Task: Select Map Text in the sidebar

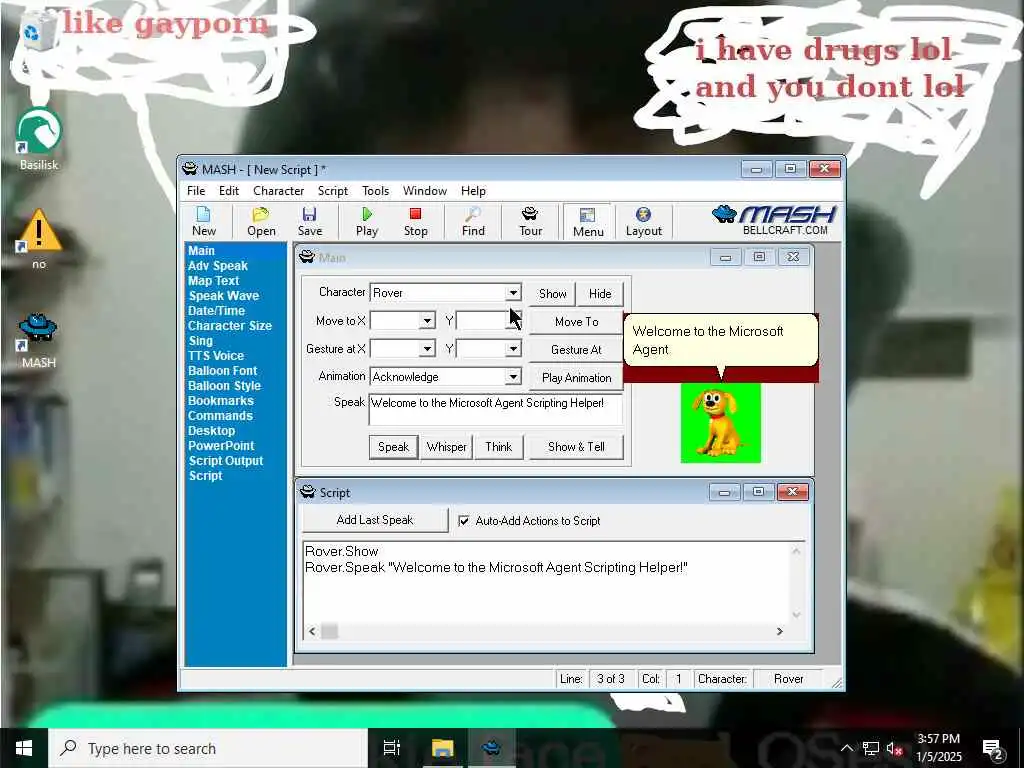Action: [x=214, y=281]
